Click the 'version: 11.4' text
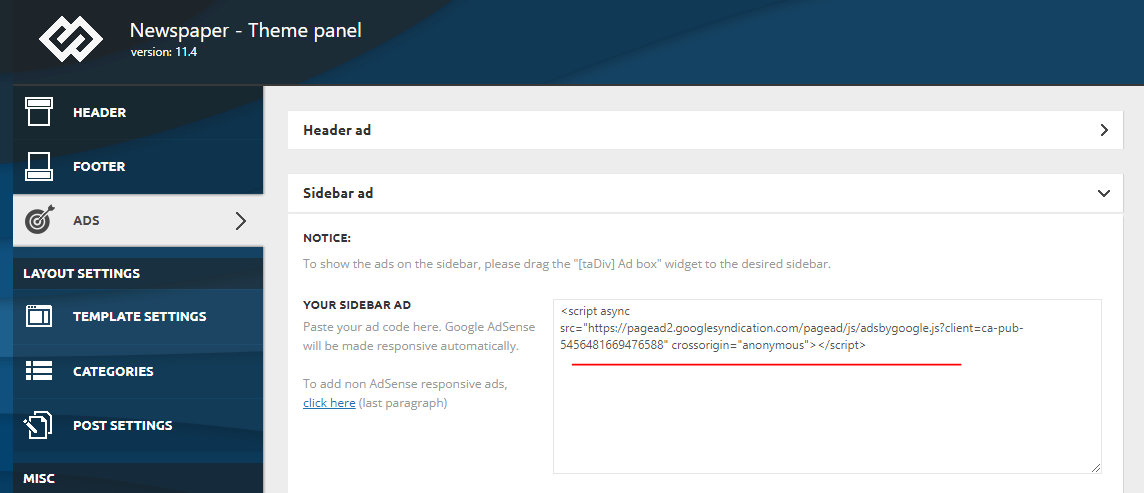 point(164,53)
